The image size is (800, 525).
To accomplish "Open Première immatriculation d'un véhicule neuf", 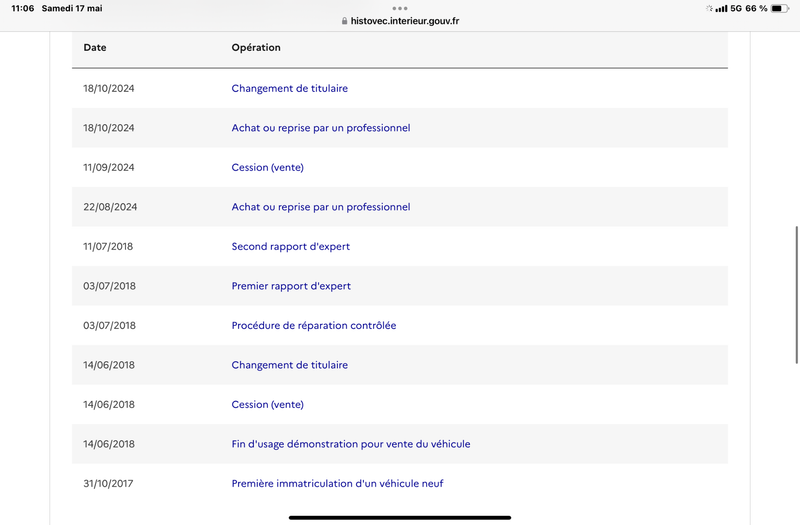I will (x=337, y=484).
